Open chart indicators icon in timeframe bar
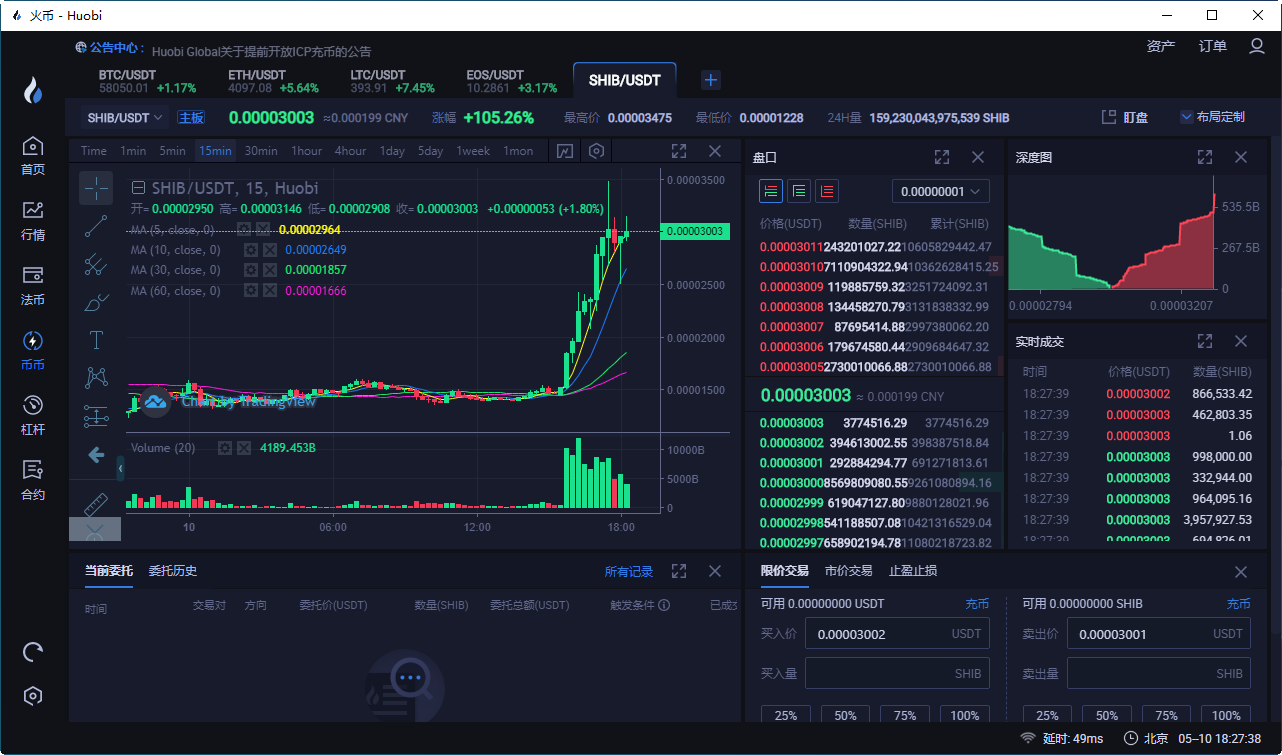 565,151
